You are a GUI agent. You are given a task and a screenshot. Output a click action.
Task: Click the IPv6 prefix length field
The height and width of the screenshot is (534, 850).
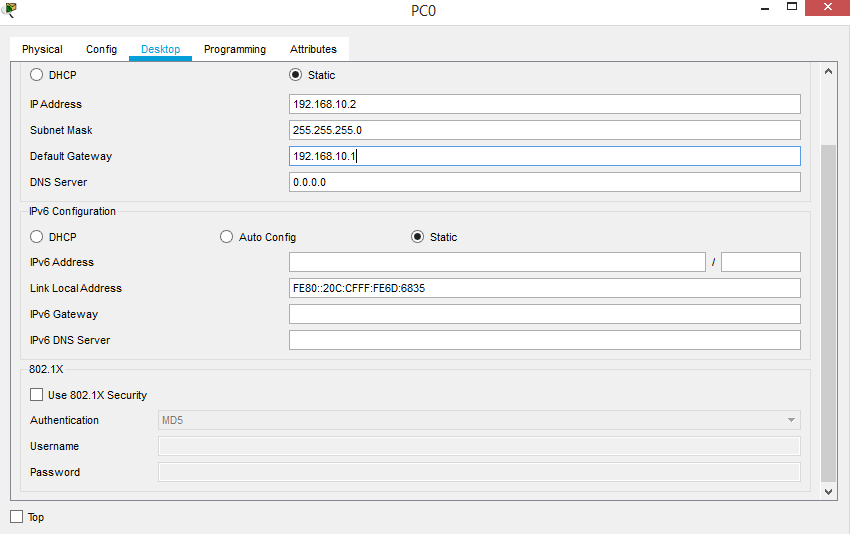coord(761,262)
